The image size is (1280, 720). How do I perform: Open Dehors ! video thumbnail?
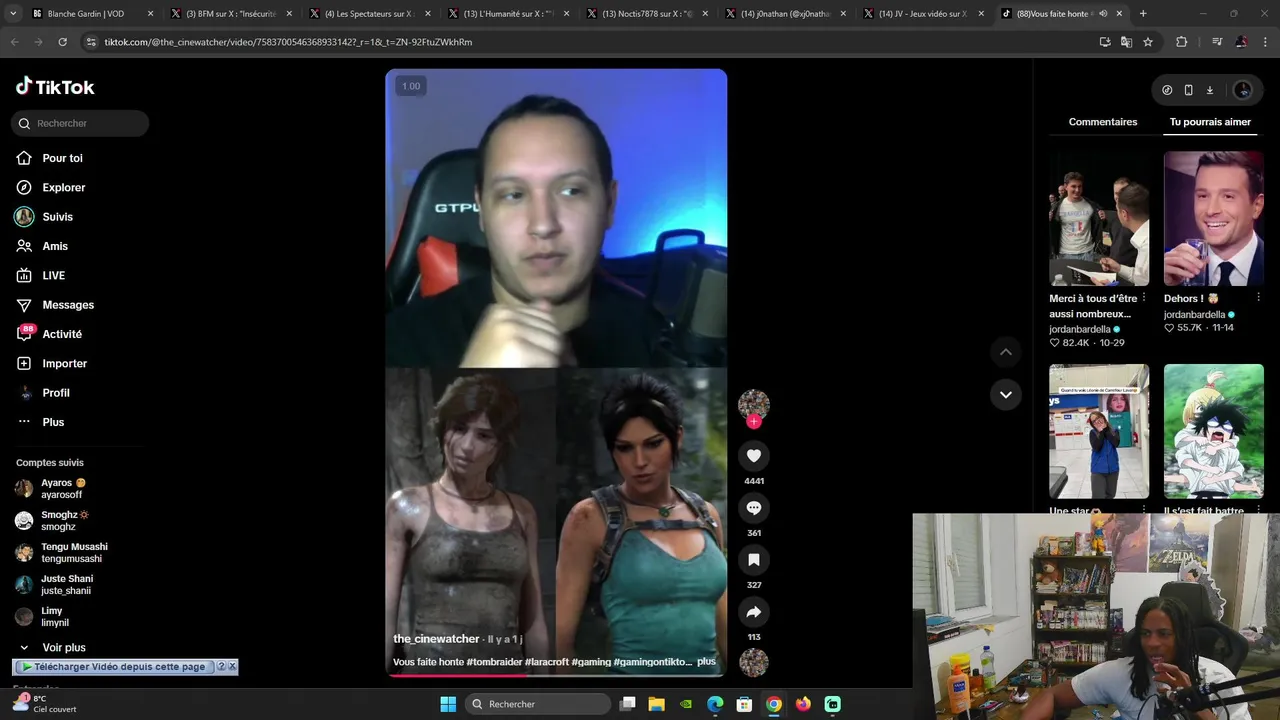pyautogui.click(x=1214, y=218)
